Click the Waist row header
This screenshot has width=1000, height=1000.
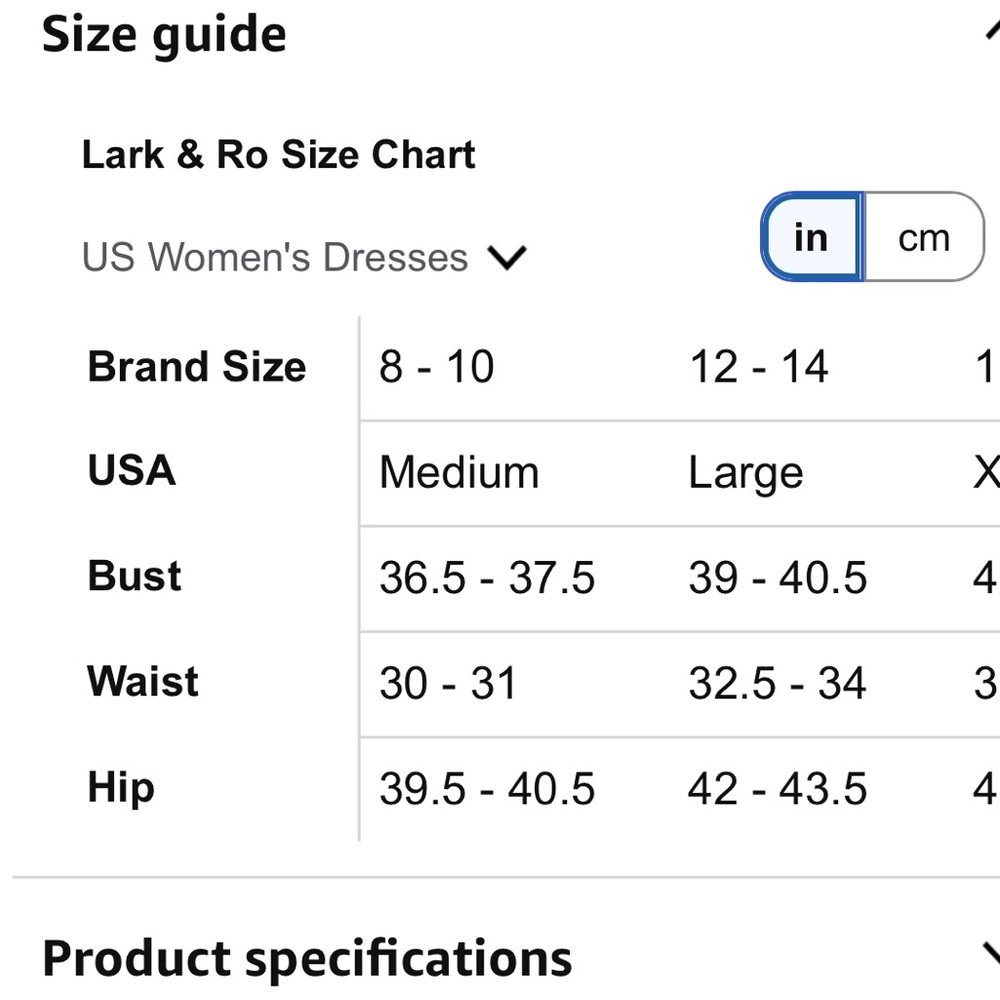(143, 681)
